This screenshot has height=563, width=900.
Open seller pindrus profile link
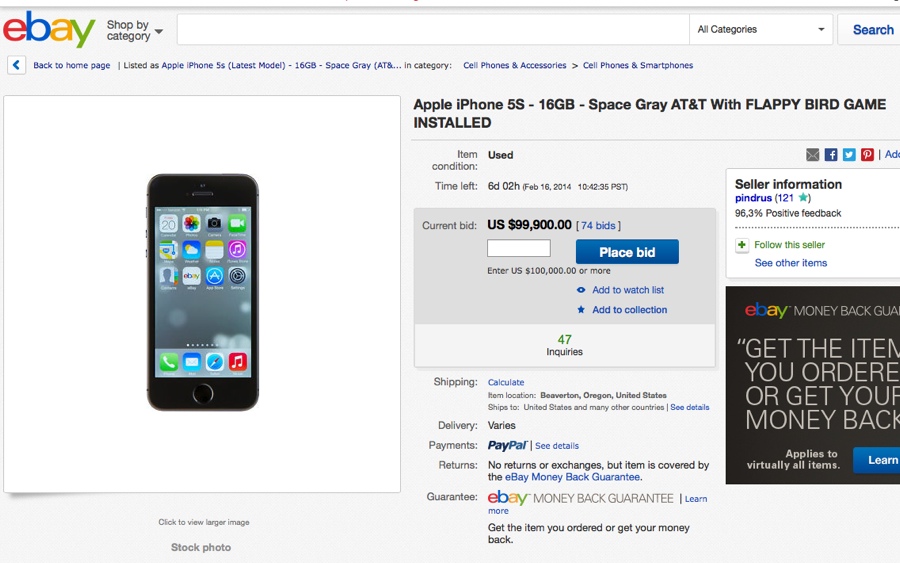point(753,198)
